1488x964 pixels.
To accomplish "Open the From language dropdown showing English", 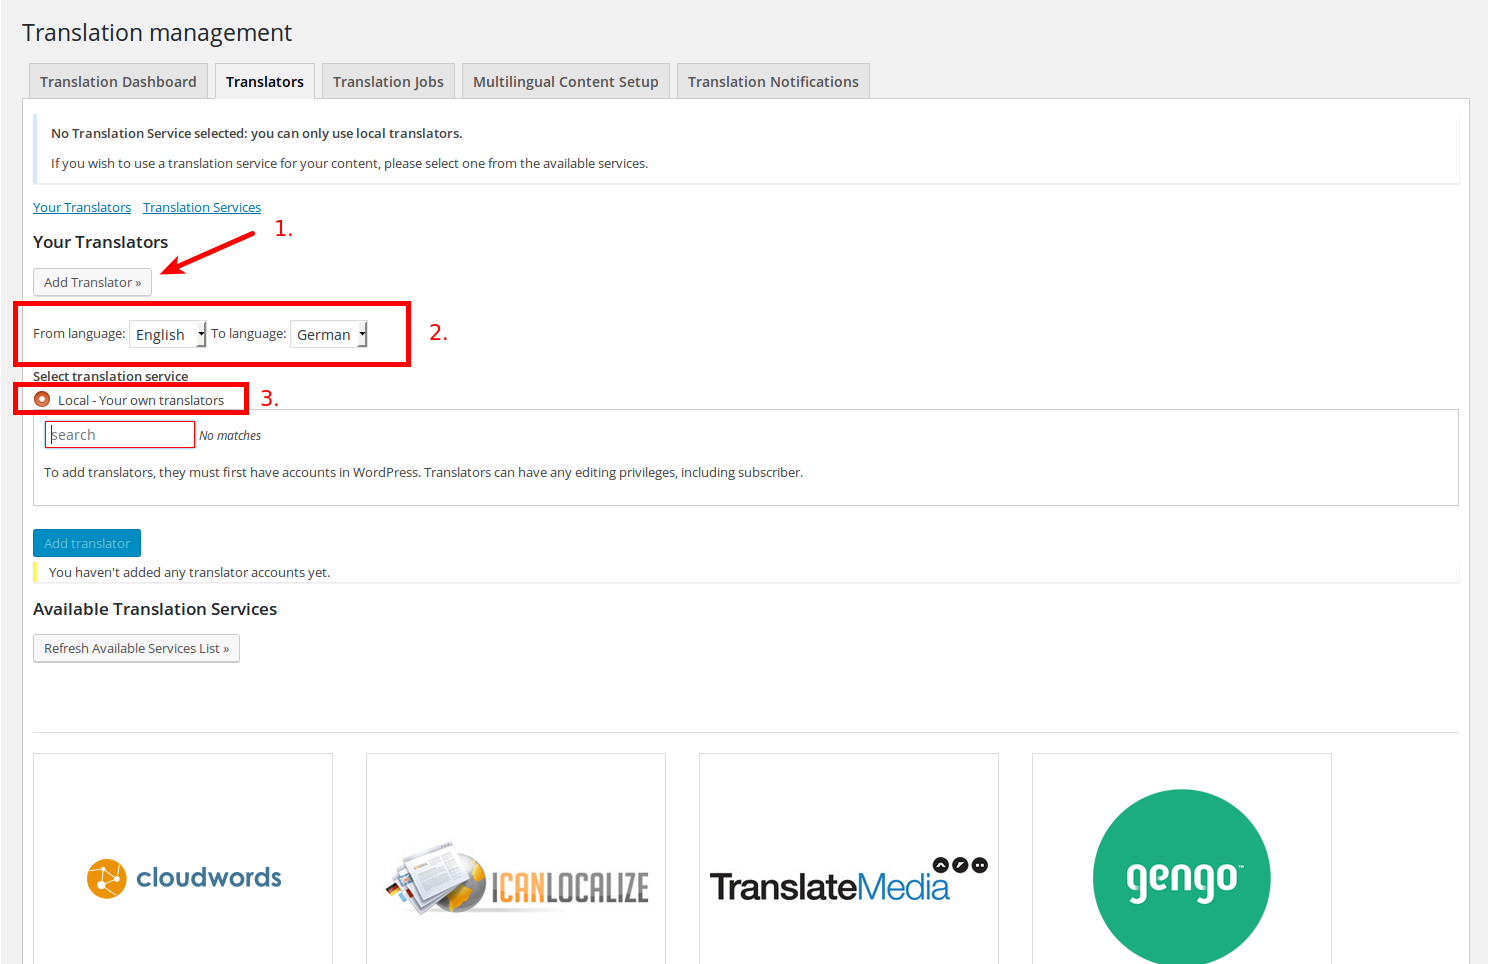I will [167, 334].
